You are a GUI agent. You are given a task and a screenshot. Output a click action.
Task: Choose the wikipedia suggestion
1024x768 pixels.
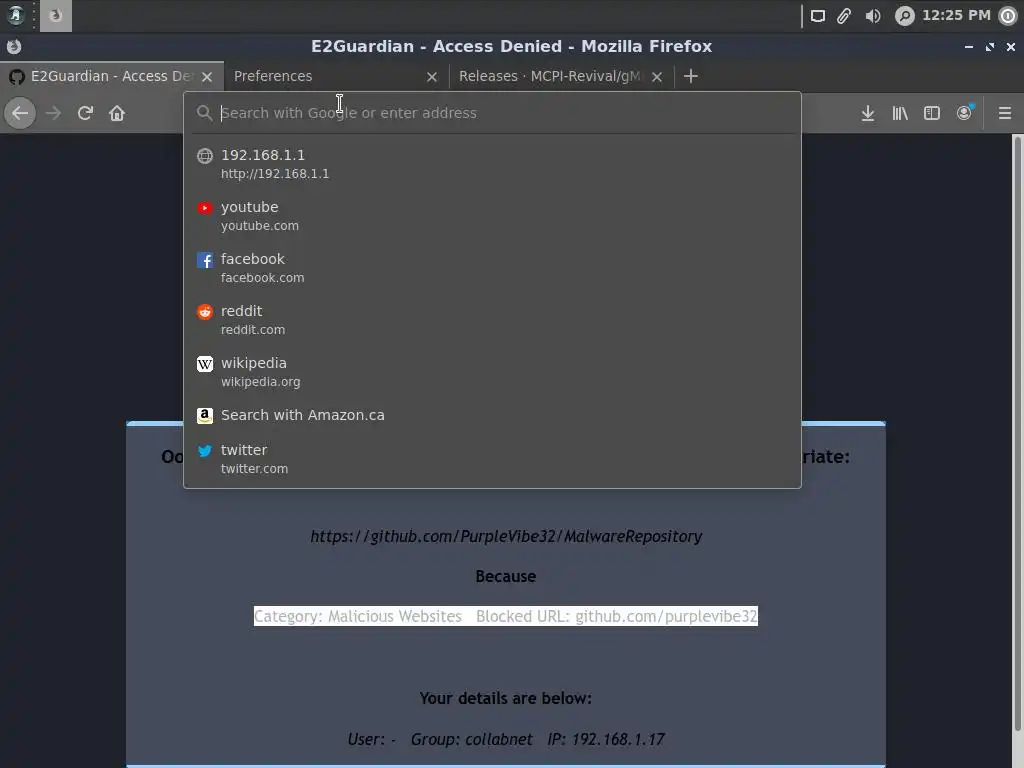coord(492,372)
